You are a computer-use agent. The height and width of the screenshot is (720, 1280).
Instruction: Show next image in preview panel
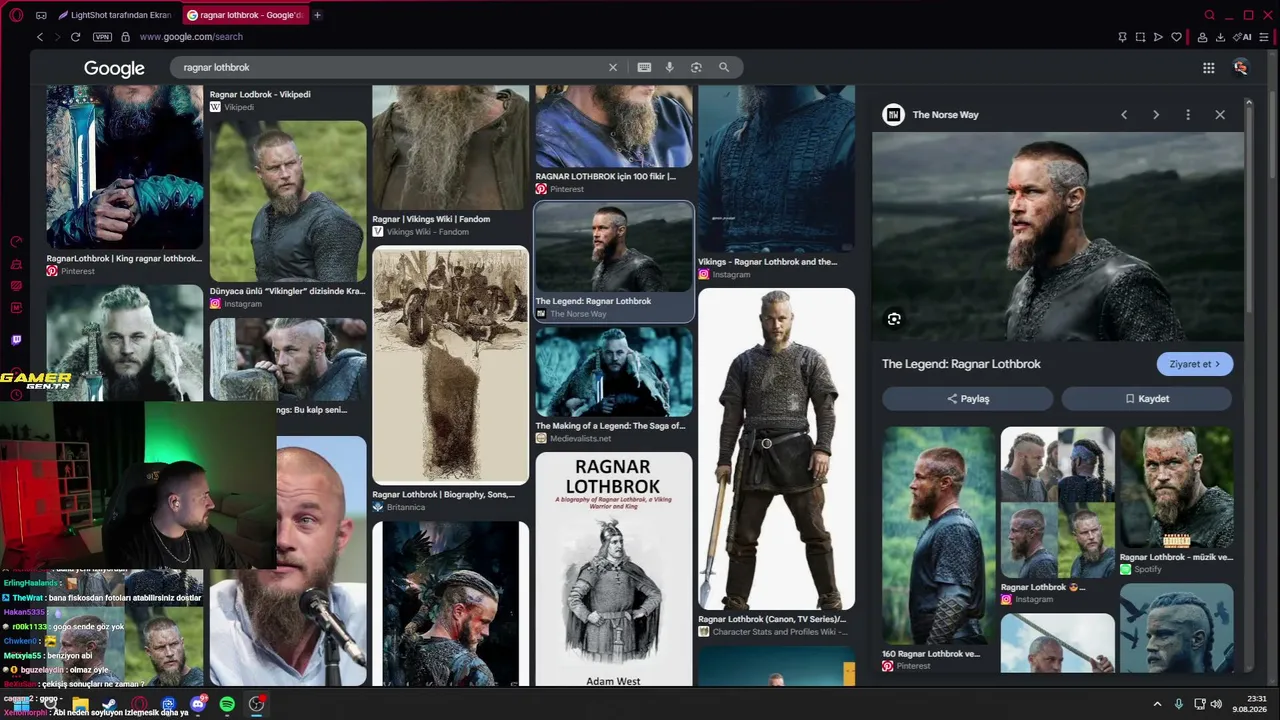pyautogui.click(x=1156, y=115)
